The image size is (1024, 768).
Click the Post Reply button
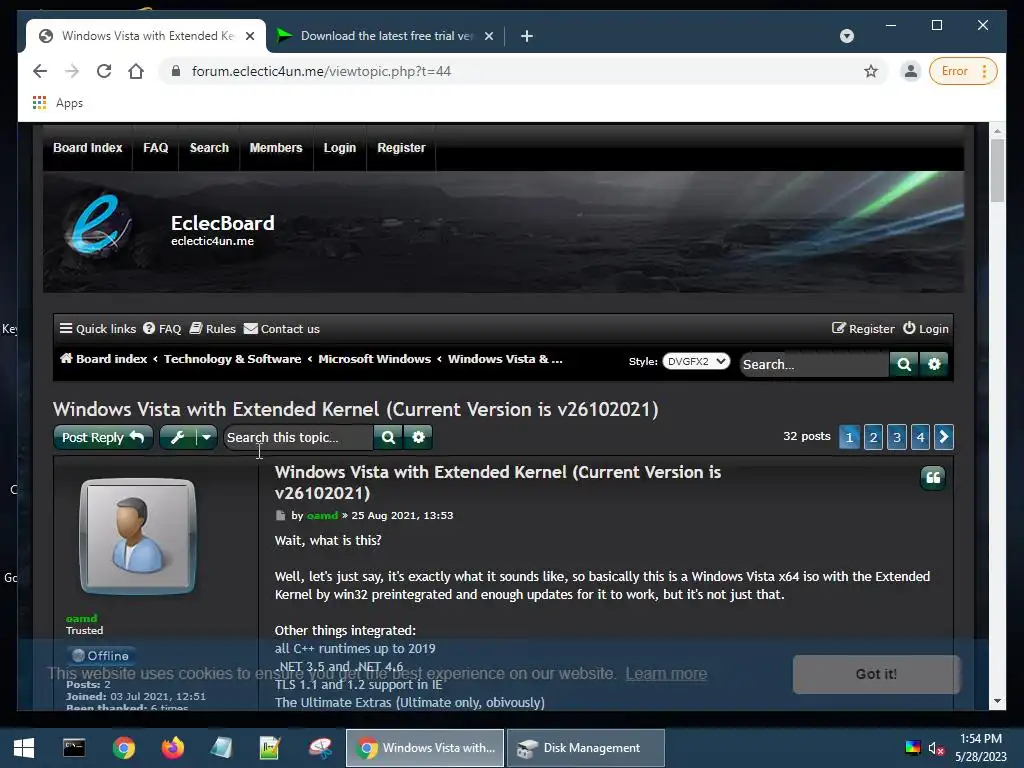click(x=103, y=438)
